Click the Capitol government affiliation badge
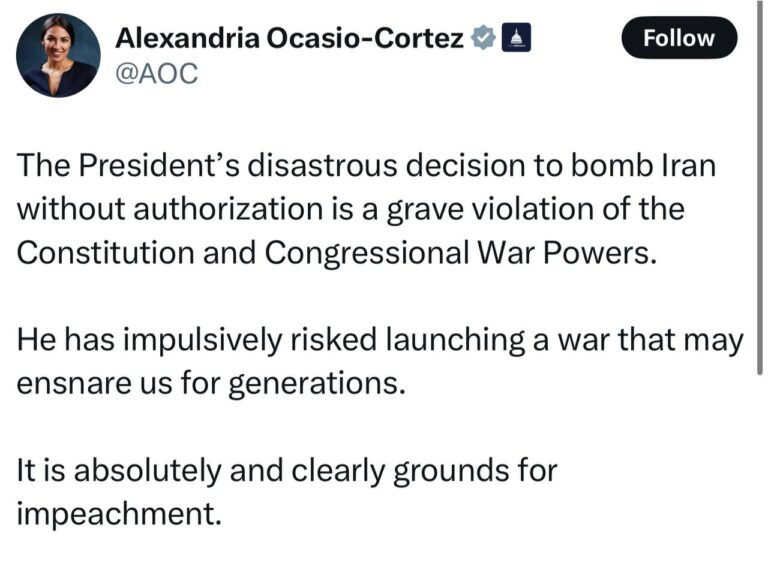The height and width of the screenshot is (563, 768). 516,38
